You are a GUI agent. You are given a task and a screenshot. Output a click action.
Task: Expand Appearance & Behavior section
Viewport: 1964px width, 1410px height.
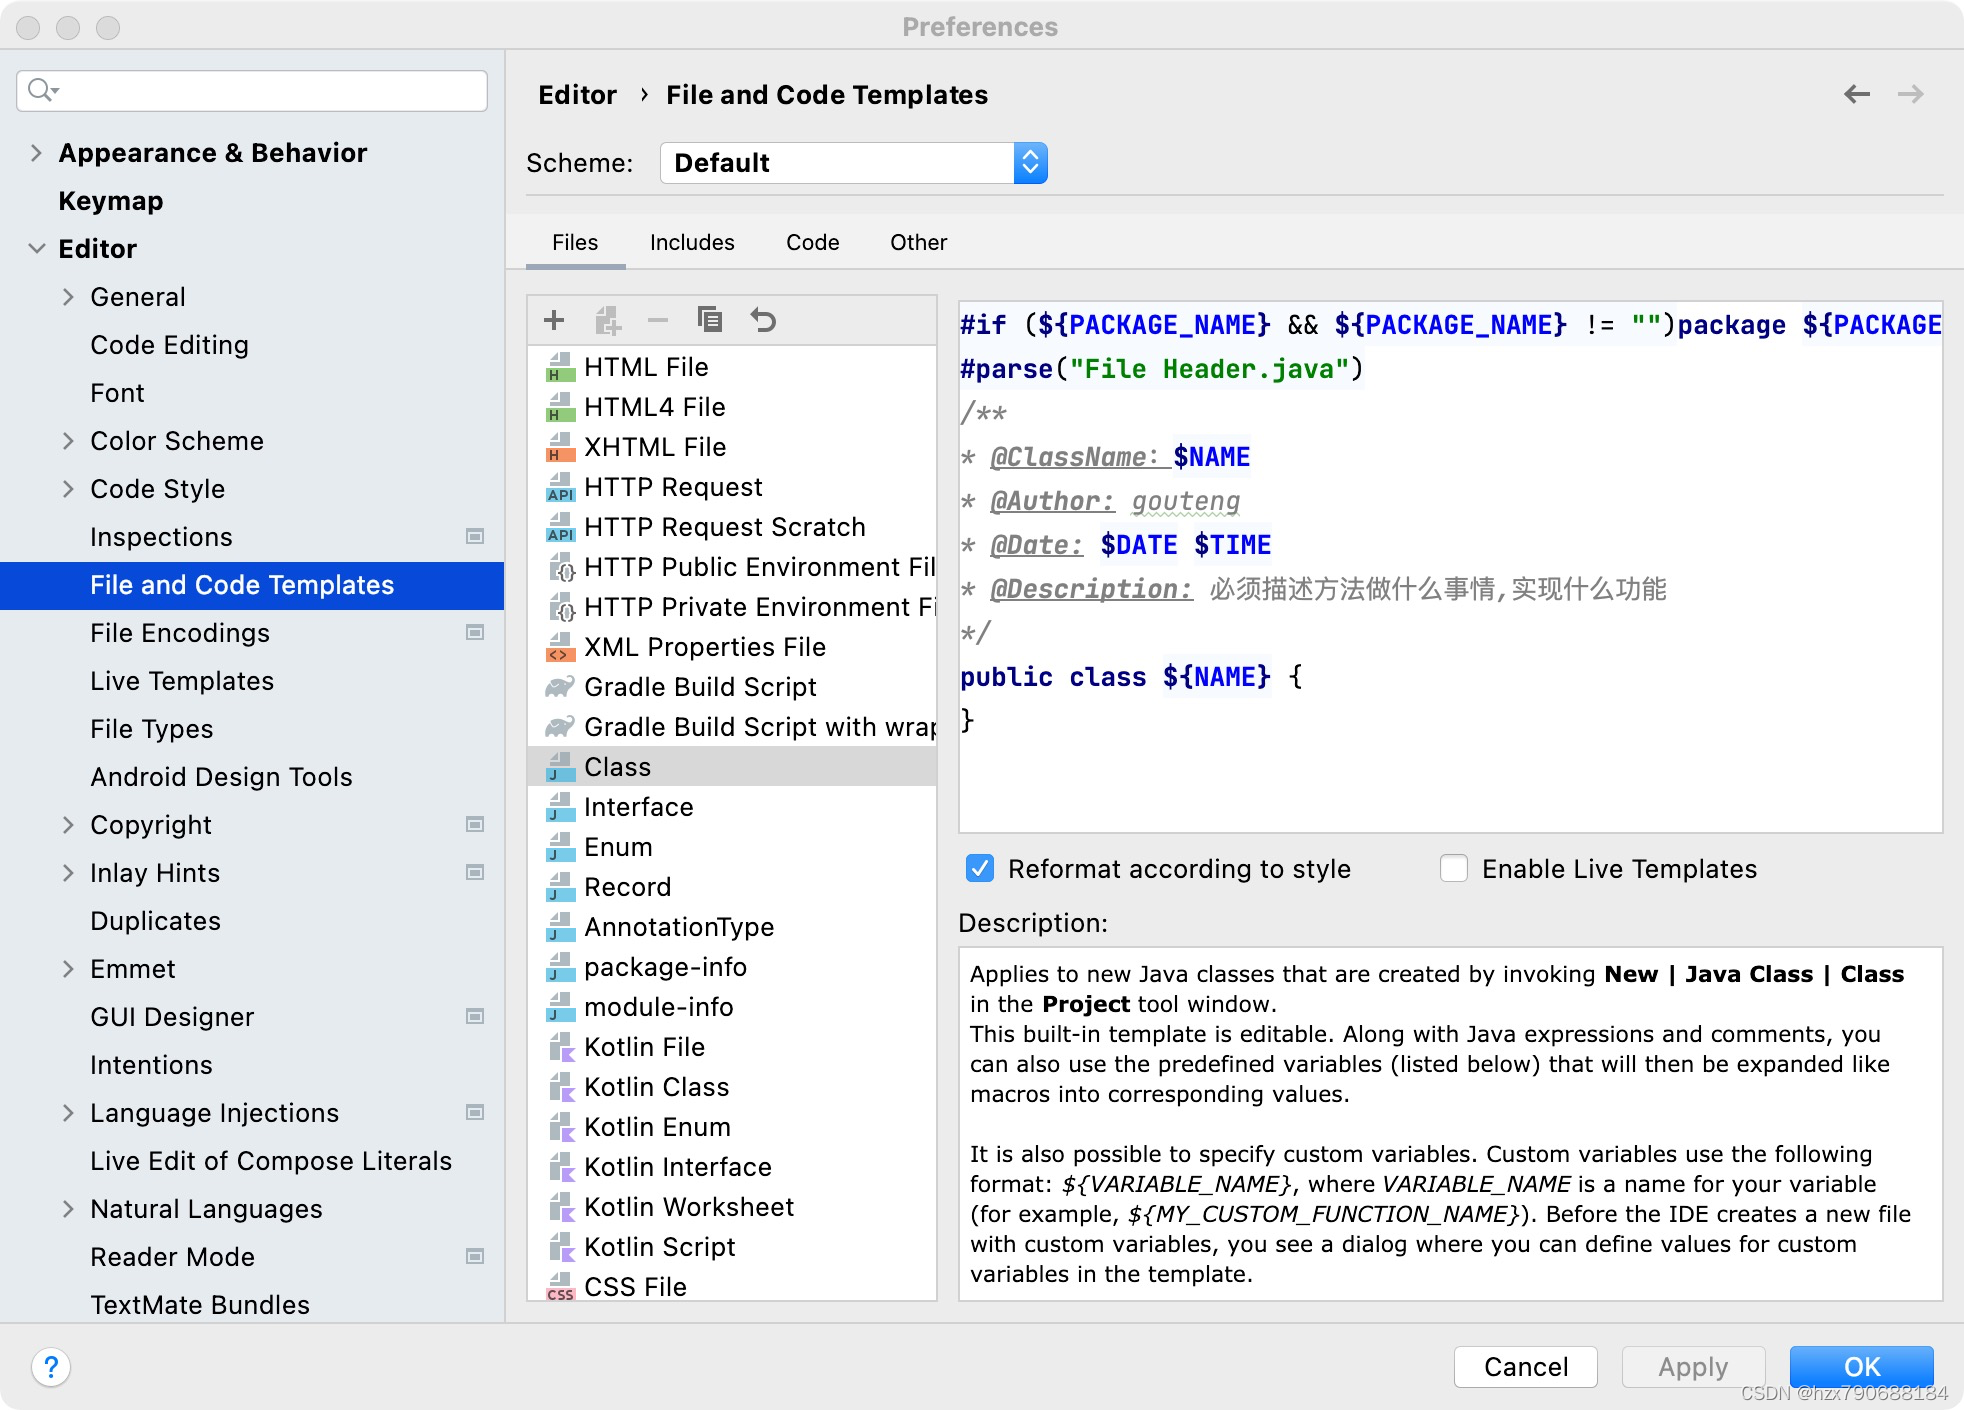coord(36,153)
